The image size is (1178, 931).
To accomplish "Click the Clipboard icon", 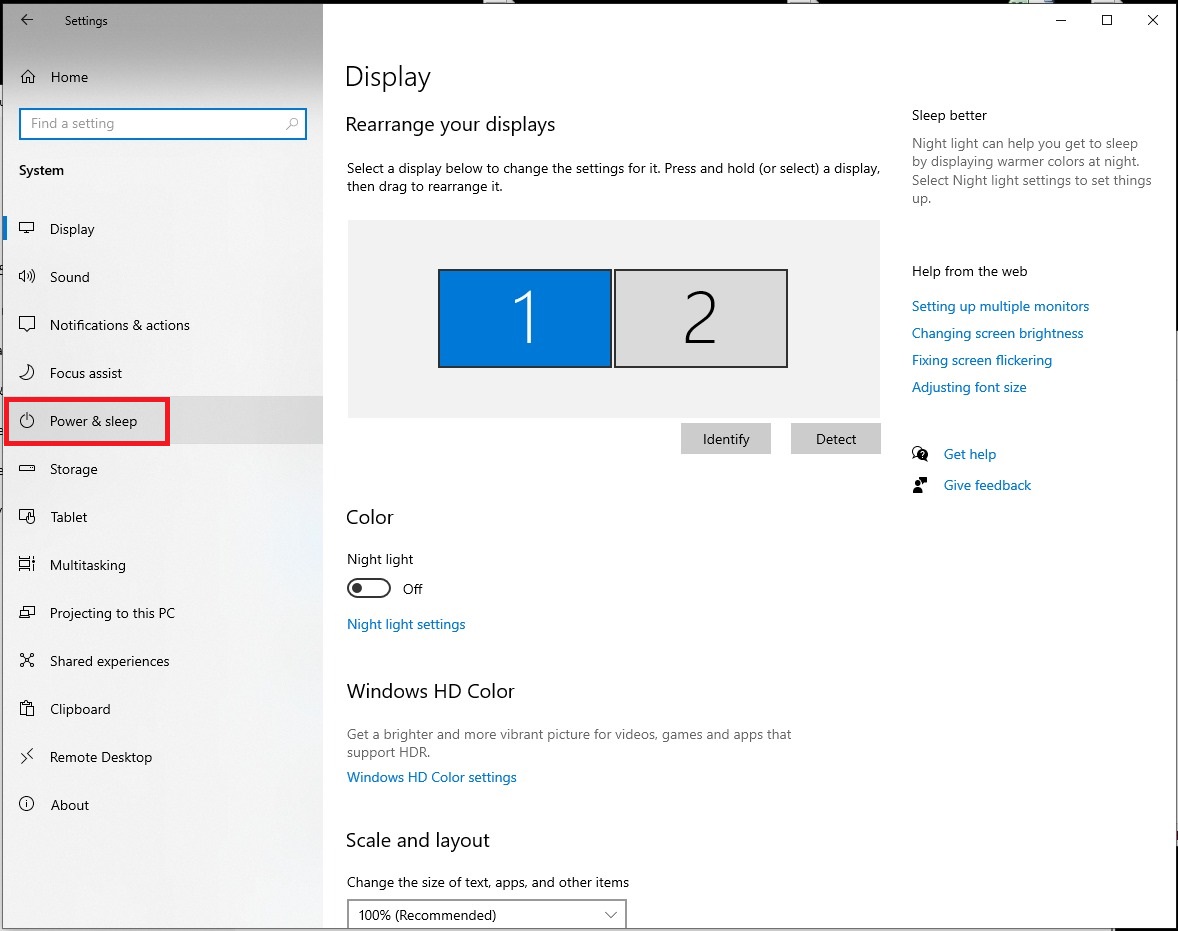I will point(27,709).
